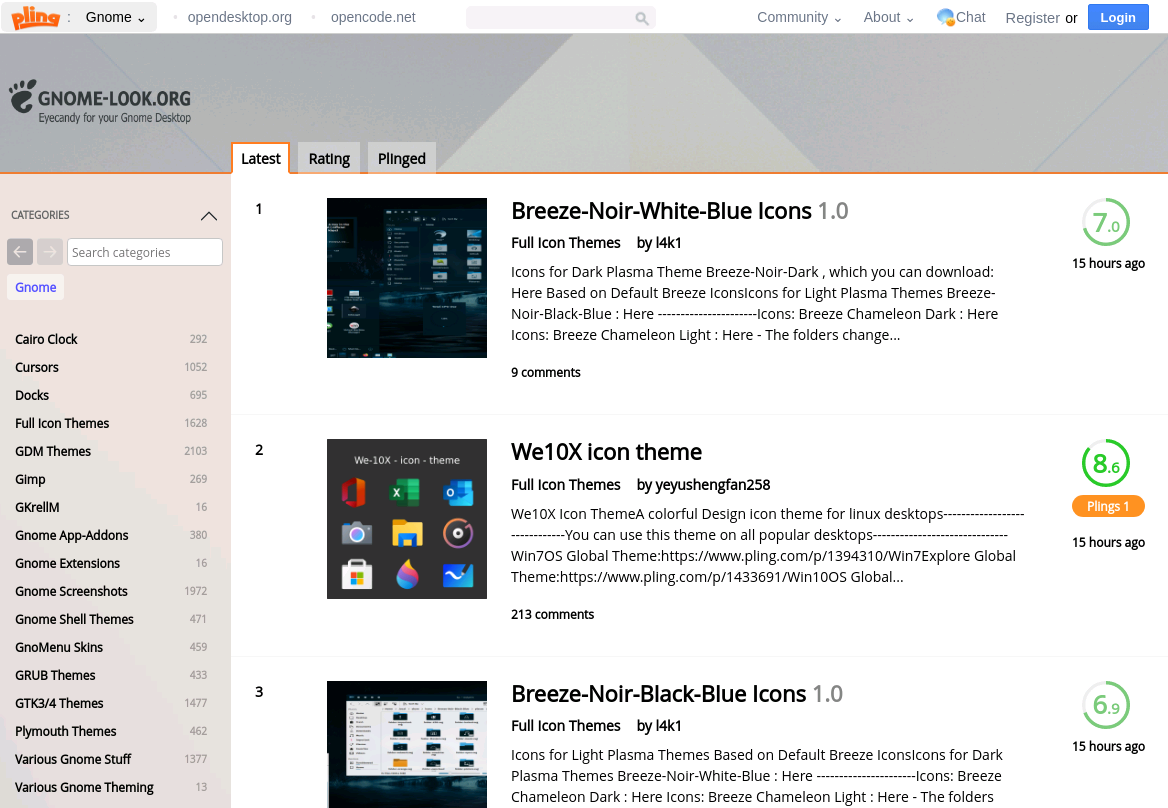Click the 6.9 rating circle
The width and height of the screenshot is (1168, 808).
(1106, 704)
